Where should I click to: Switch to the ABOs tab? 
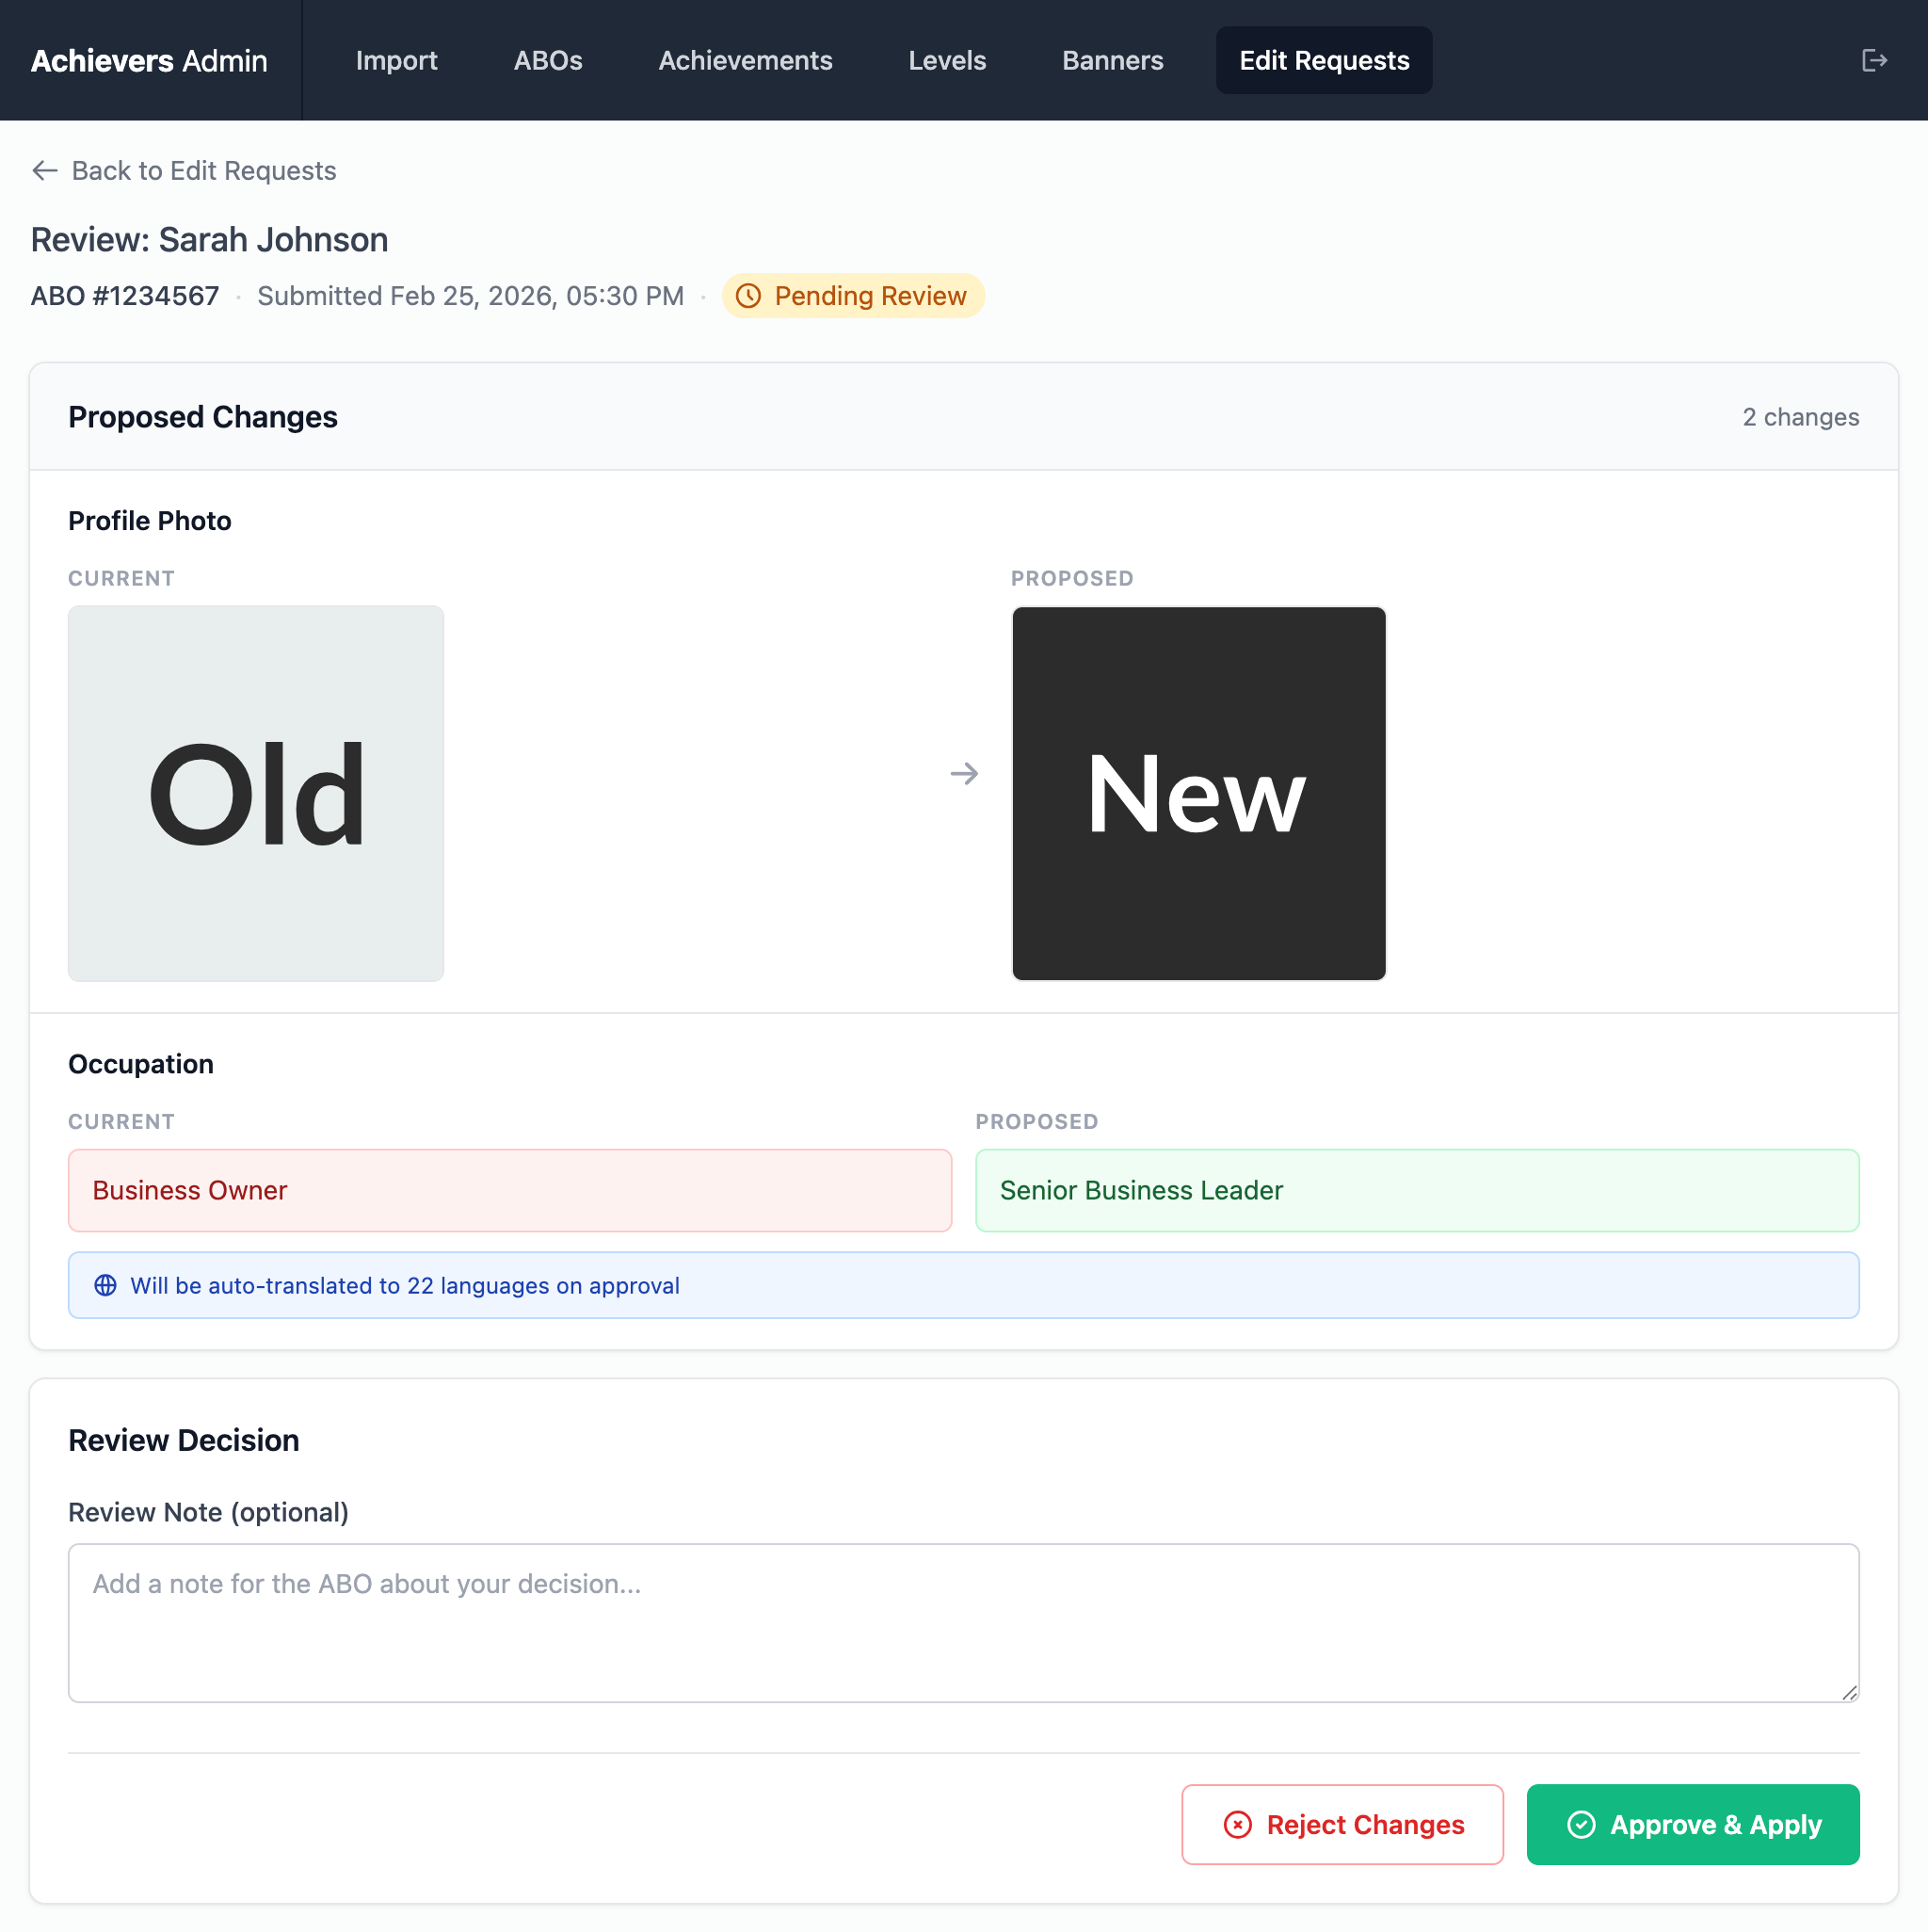[548, 60]
